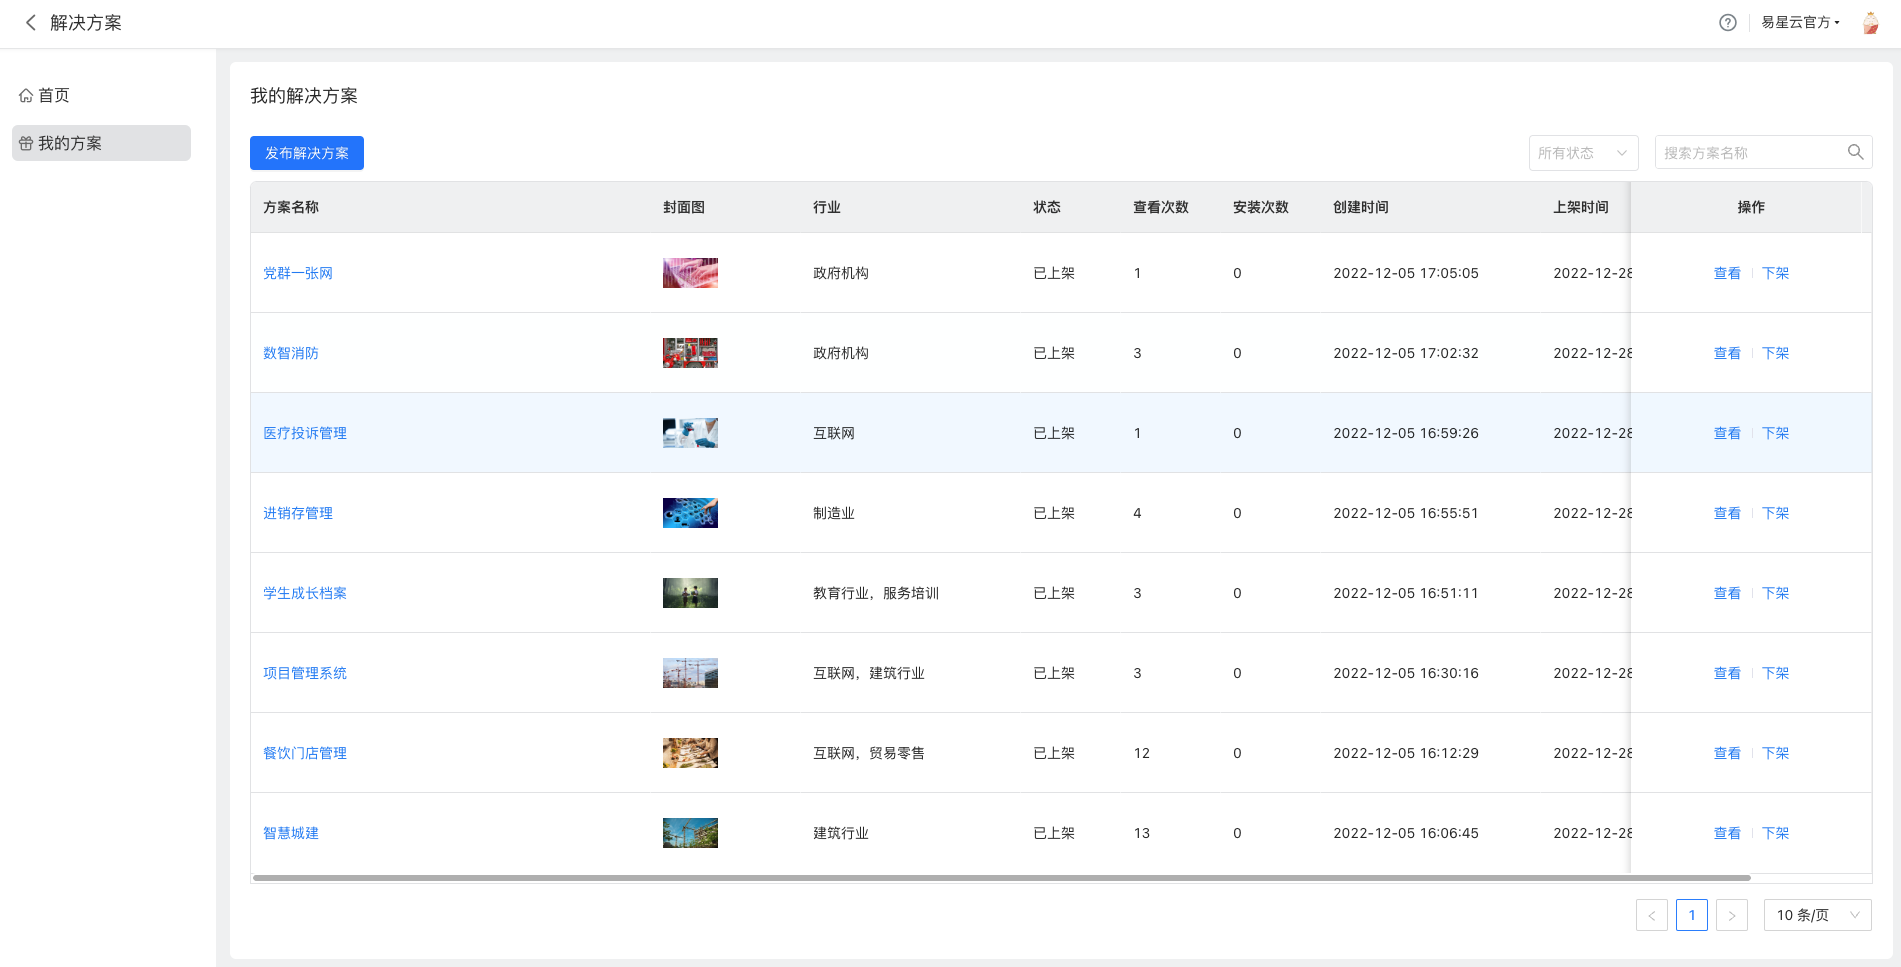The height and width of the screenshot is (967, 1901).
Task: Click 下架 for 数智消防
Action: [1775, 353]
